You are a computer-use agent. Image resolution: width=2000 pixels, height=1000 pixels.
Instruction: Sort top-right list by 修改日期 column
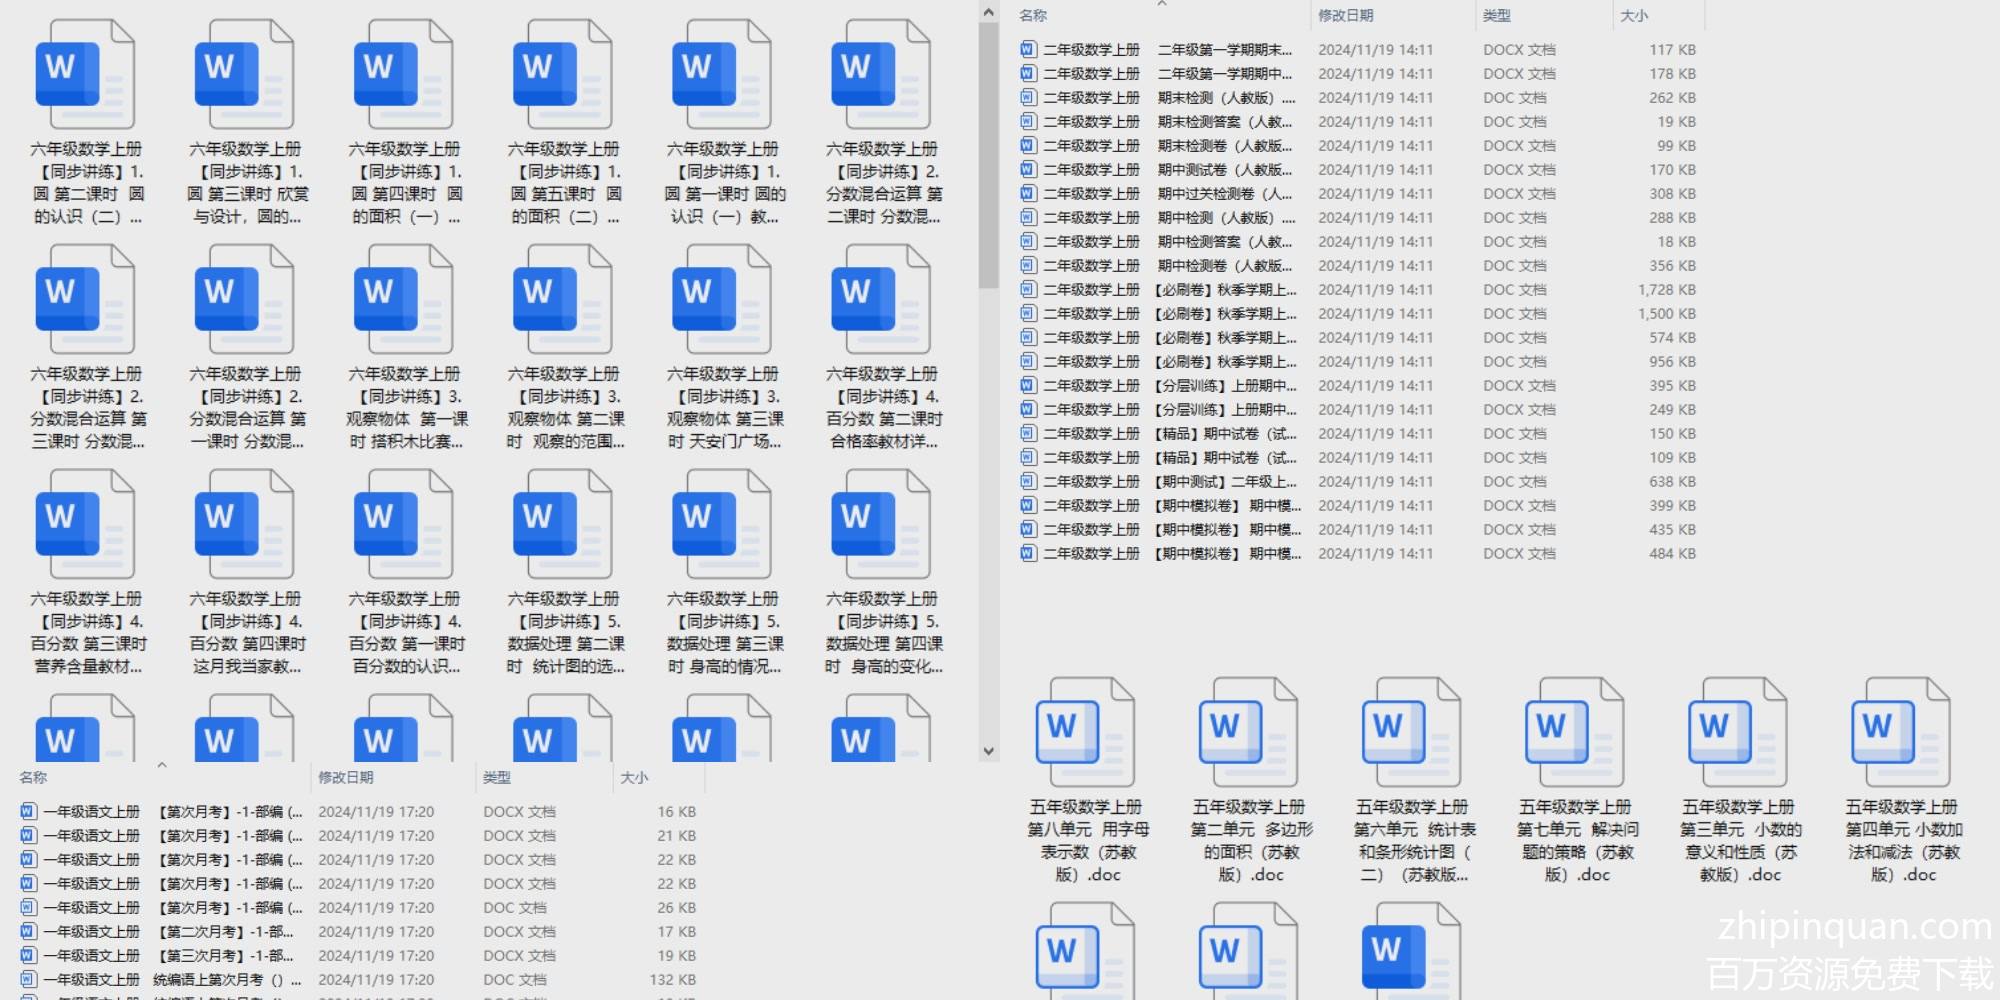click(1345, 16)
